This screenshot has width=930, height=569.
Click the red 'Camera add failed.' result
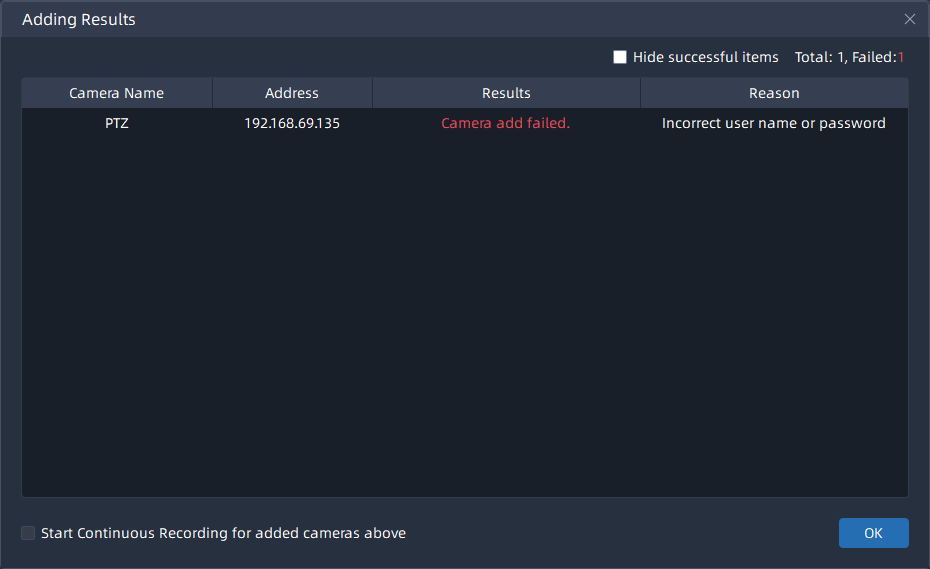[505, 124]
